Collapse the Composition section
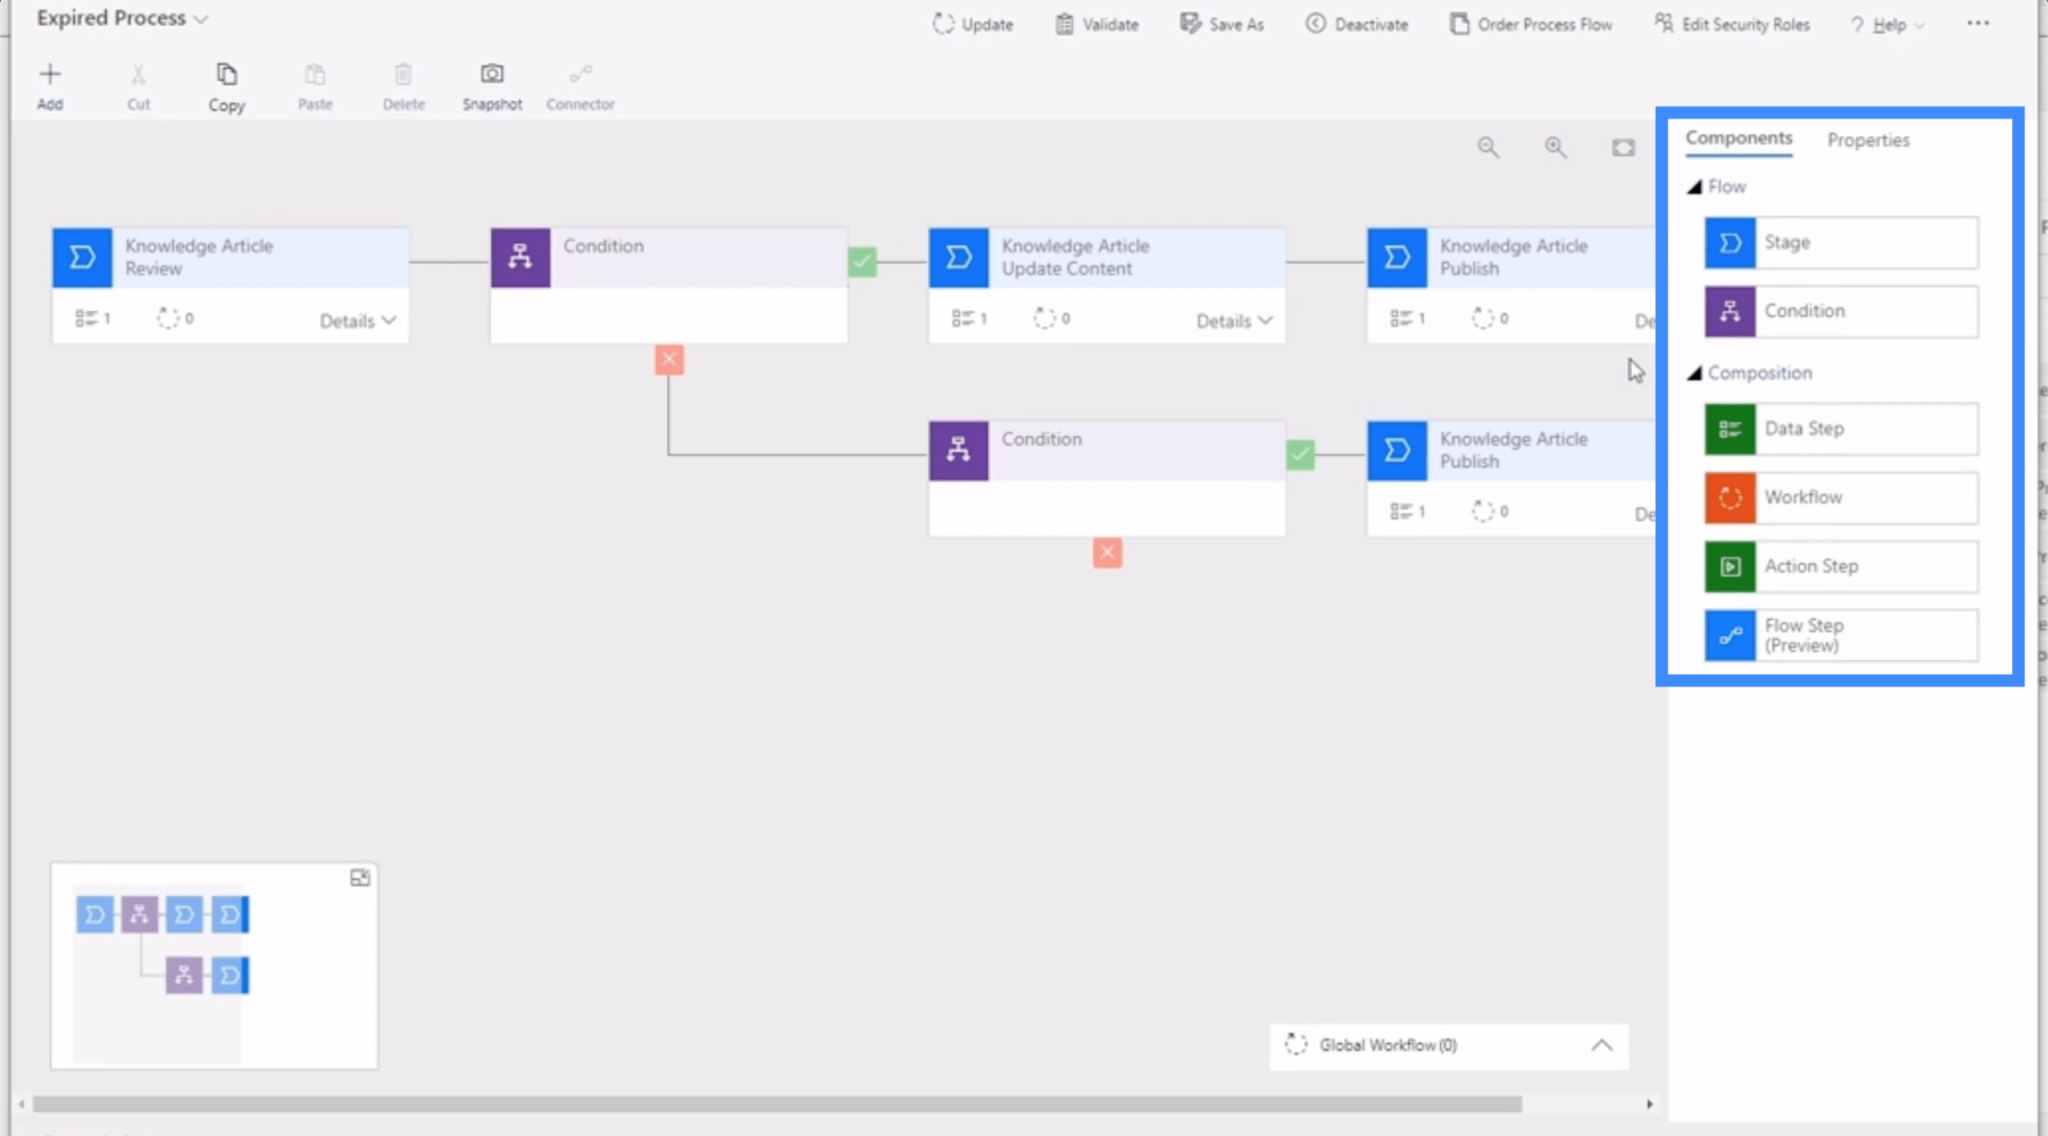This screenshot has width=2048, height=1136. 1694,373
